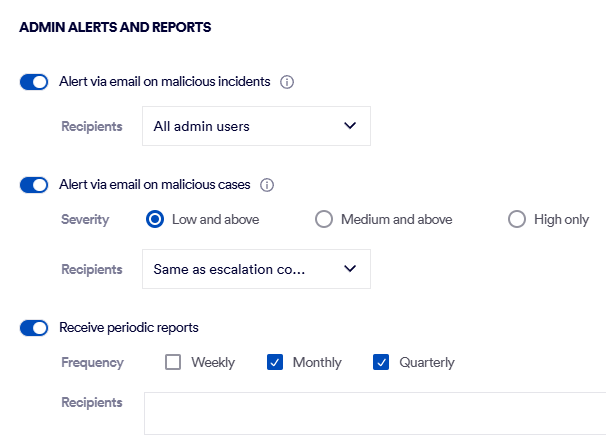This screenshot has width=606, height=448.
Task: Click the Alert via email on malicious incidents label
Action: [165, 82]
